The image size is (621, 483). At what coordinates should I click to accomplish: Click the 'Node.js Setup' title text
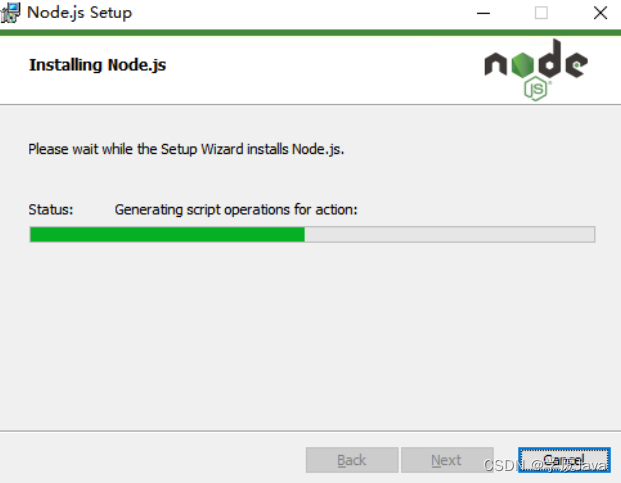pyautogui.click(x=79, y=12)
